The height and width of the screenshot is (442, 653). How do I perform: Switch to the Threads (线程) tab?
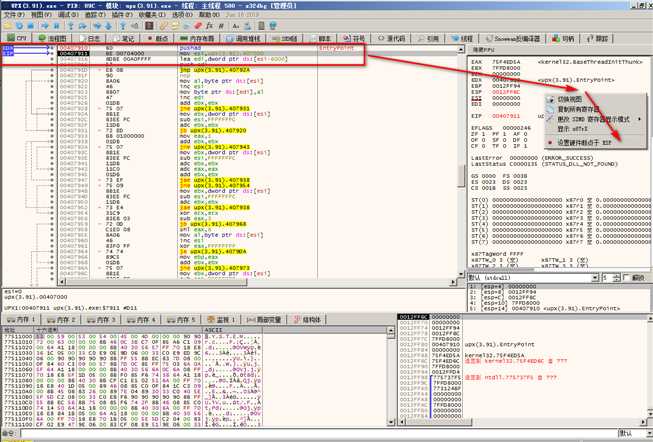pos(461,38)
